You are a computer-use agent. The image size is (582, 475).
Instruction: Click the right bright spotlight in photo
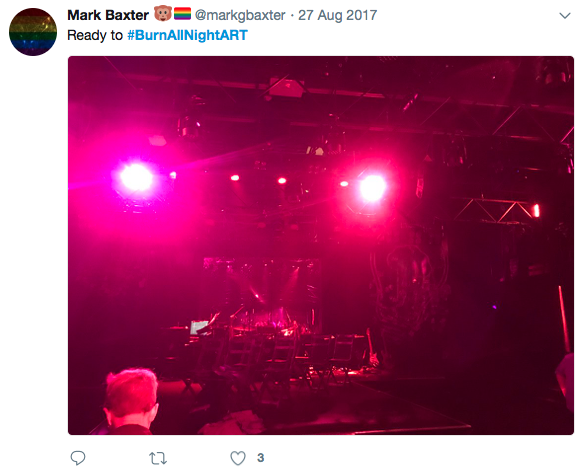pyautogui.click(x=373, y=188)
